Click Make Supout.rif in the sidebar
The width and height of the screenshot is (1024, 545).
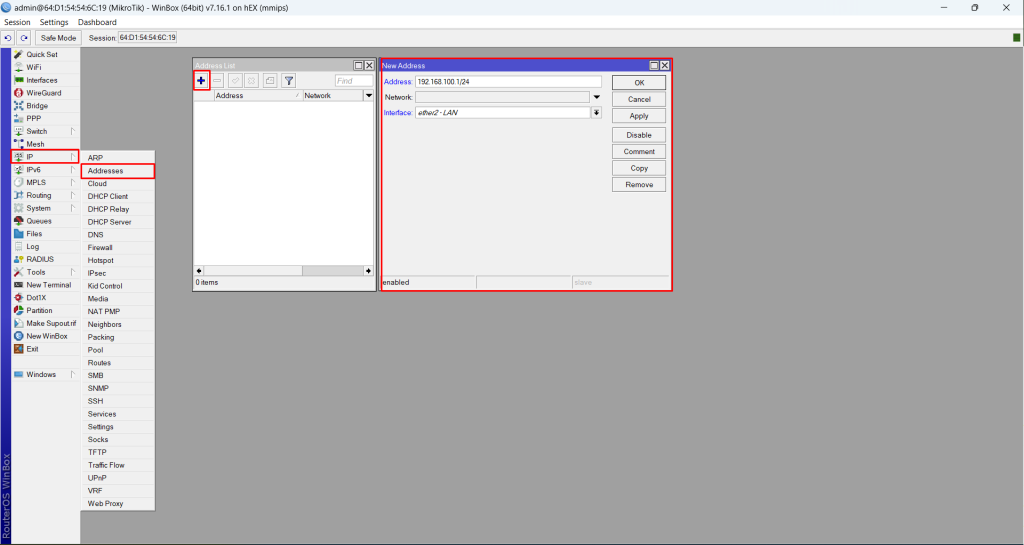51,324
